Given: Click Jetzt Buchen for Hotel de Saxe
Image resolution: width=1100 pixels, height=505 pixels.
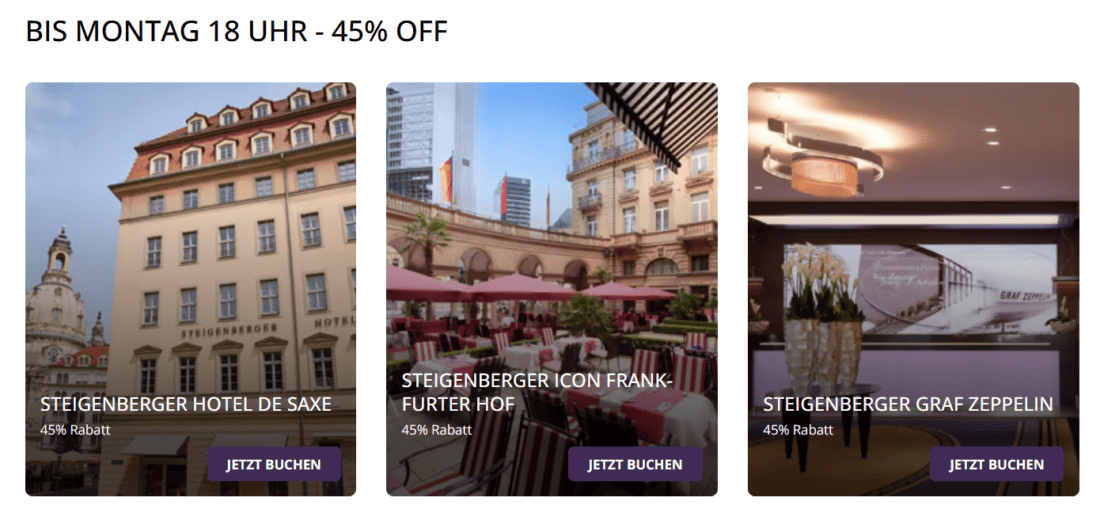Looking at the screenshot, I should (274, 464).
